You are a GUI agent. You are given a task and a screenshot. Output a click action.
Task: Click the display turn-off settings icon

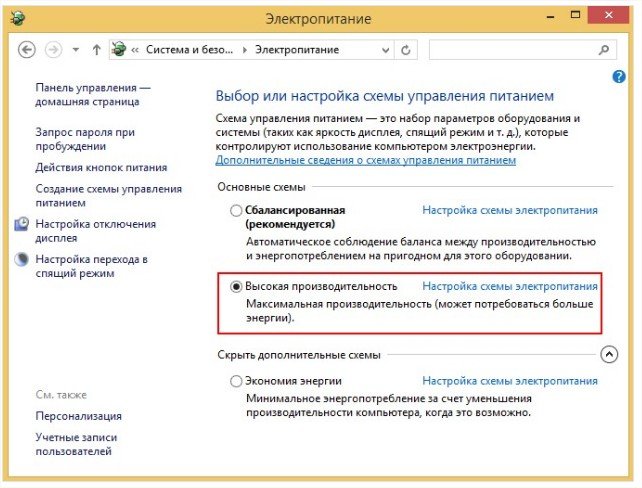(23, 224)
